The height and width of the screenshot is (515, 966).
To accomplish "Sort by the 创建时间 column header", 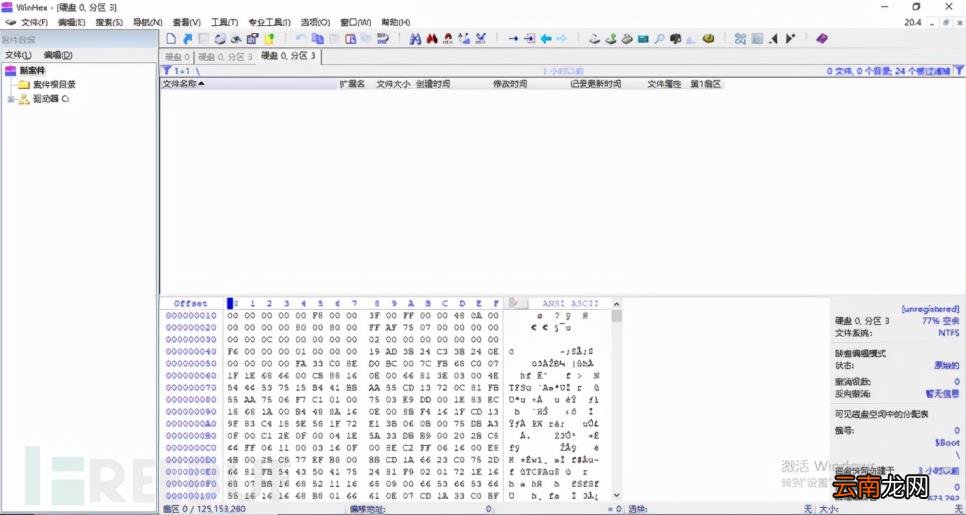I will tap(432, 84).
